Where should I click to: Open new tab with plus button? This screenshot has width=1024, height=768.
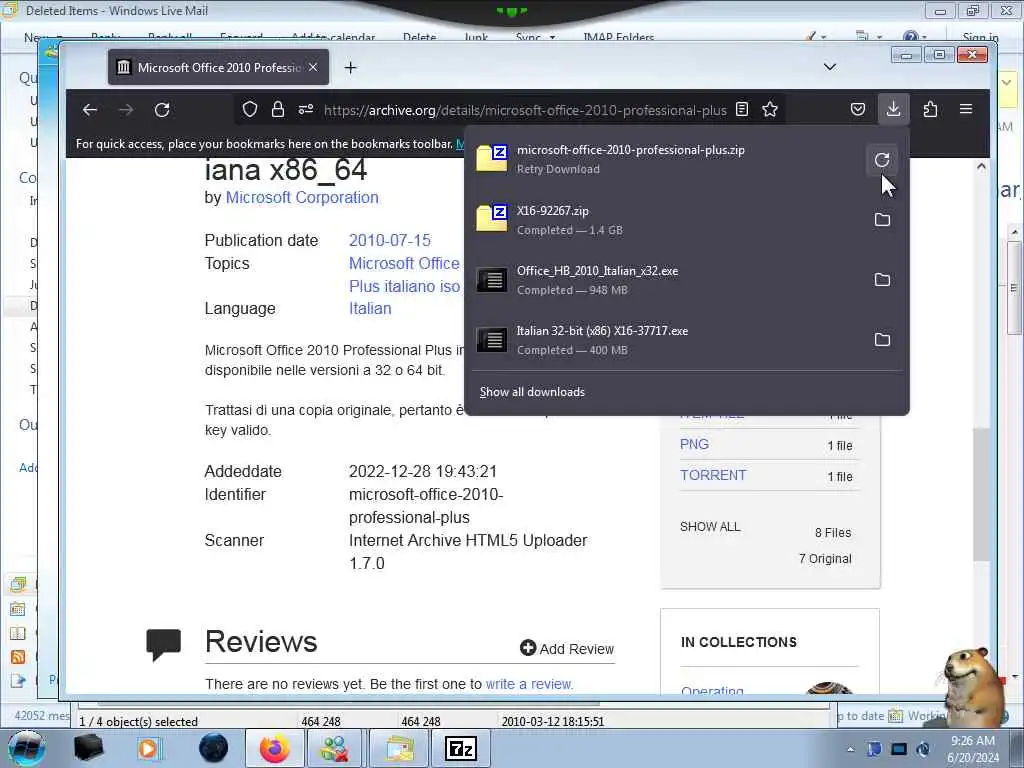351,68
